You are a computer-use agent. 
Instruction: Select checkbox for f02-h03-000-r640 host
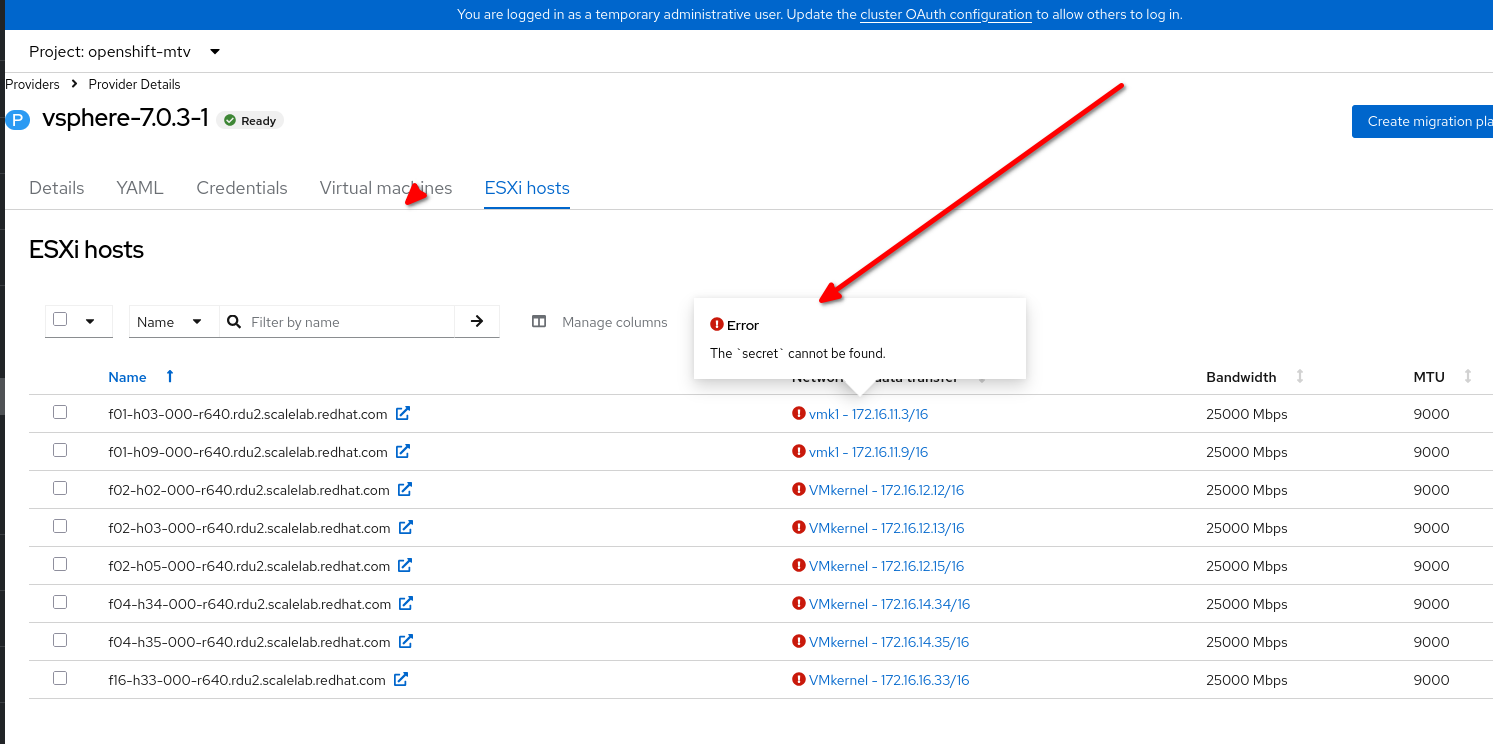pos(60,526)
